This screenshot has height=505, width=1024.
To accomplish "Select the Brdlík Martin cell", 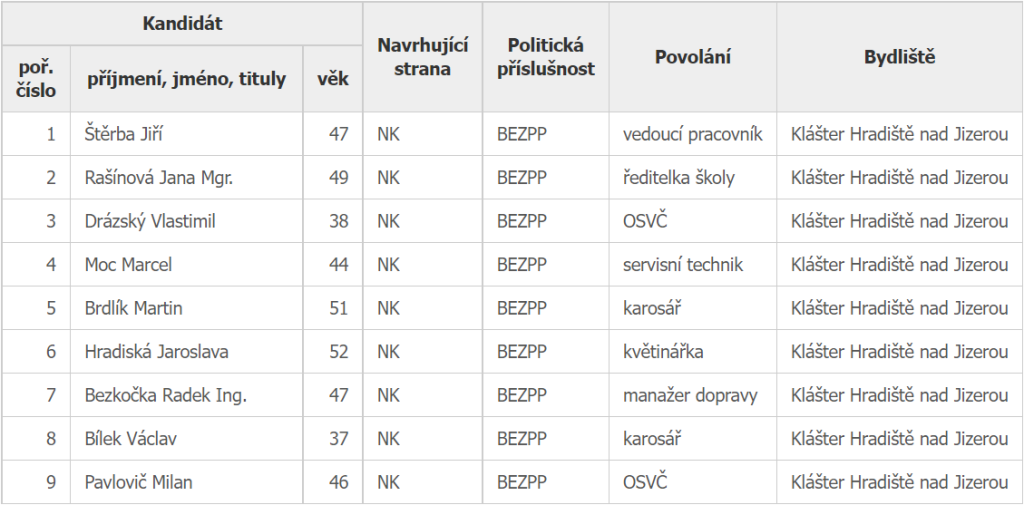I will click(x=134, y=308).
